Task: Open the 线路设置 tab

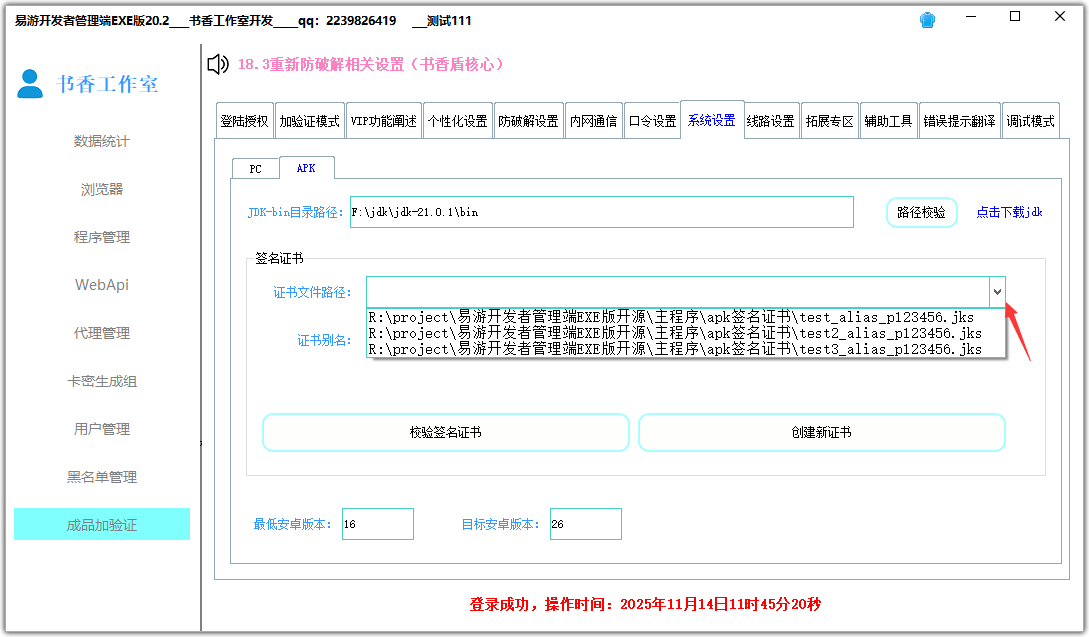Action: click(x=769, y=119)
